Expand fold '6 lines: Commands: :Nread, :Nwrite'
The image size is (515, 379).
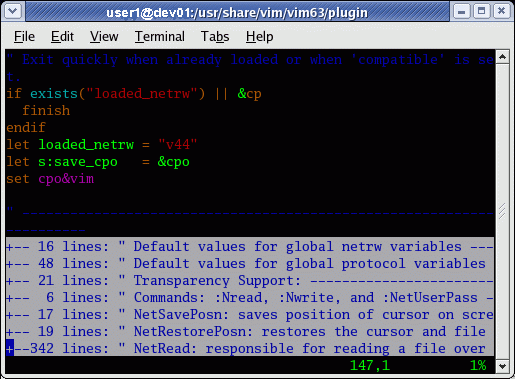coord(250,298)
